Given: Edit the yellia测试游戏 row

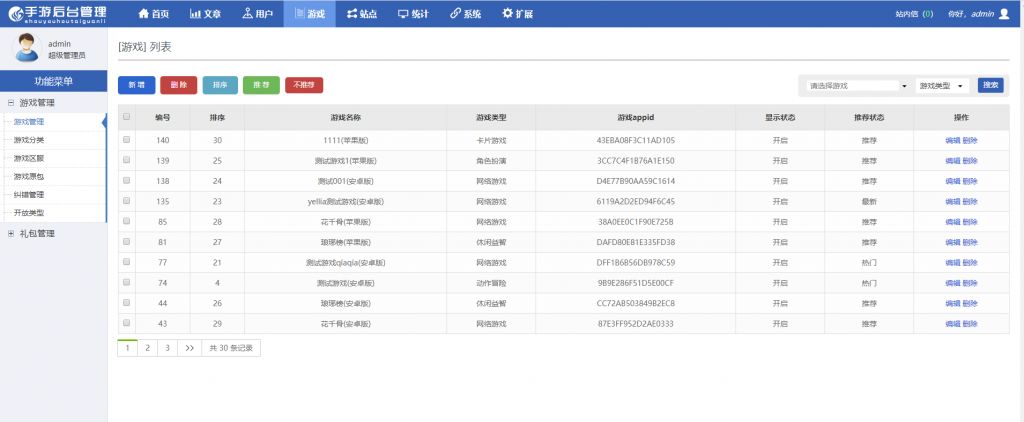Looking at the screenshot, I should pos(952,201).
